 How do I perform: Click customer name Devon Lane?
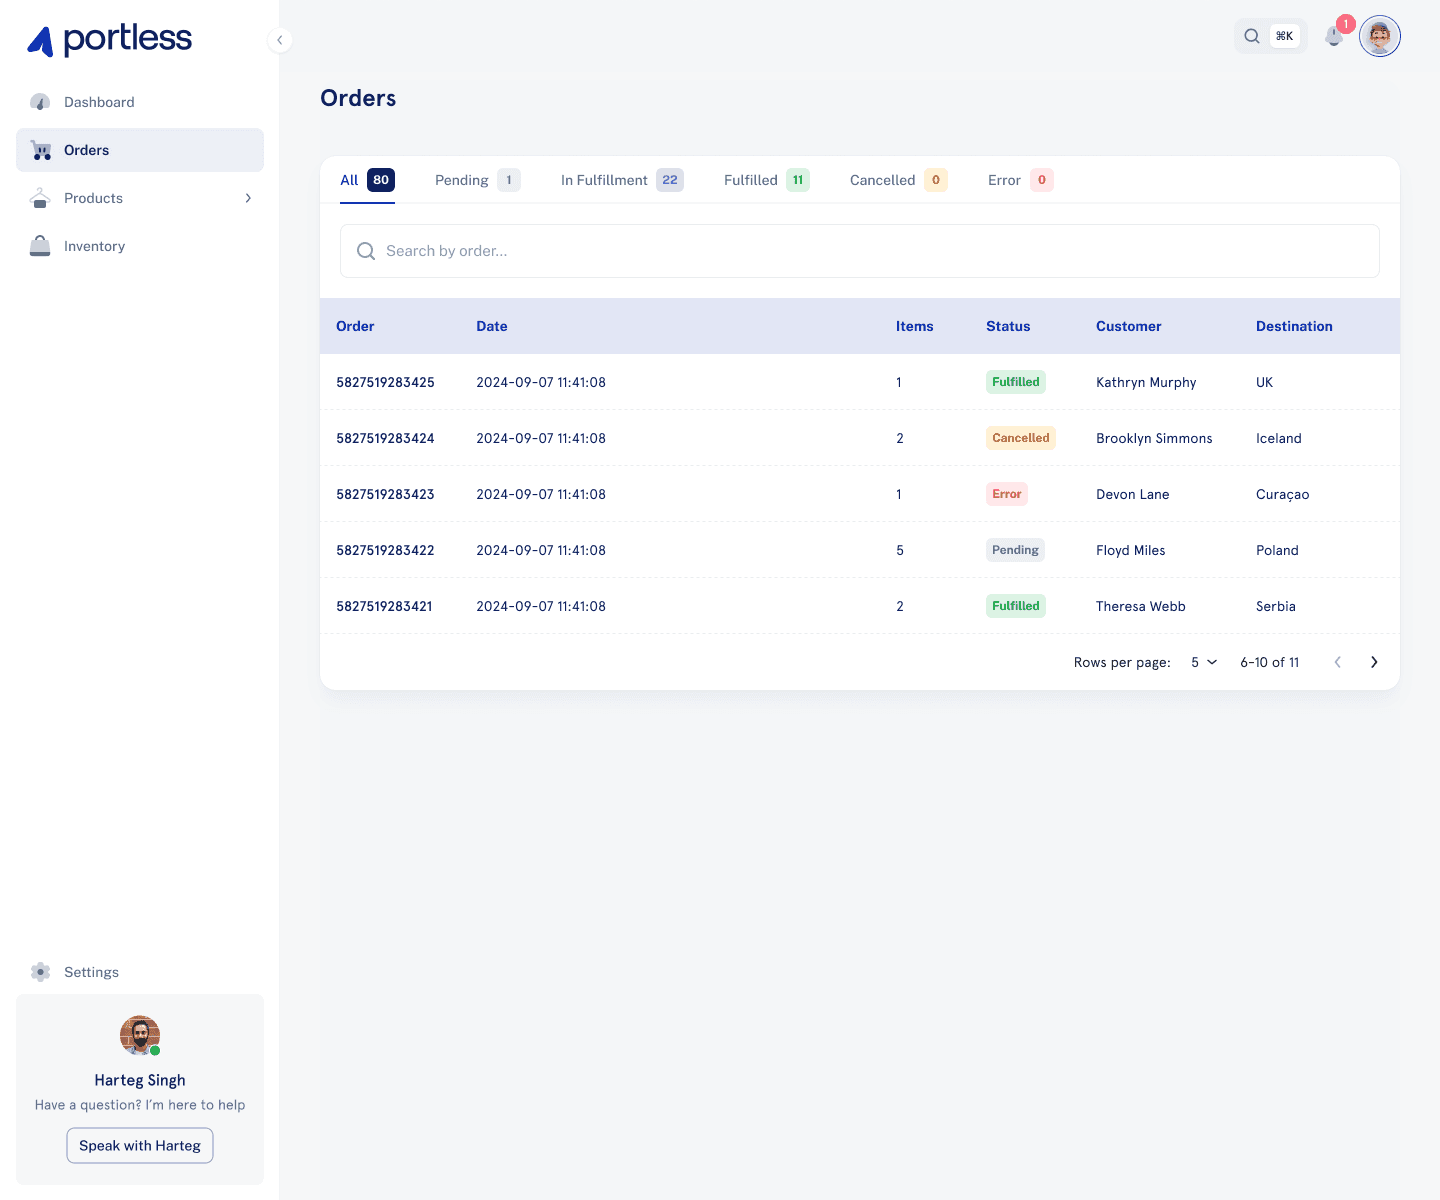point(1133,494)
